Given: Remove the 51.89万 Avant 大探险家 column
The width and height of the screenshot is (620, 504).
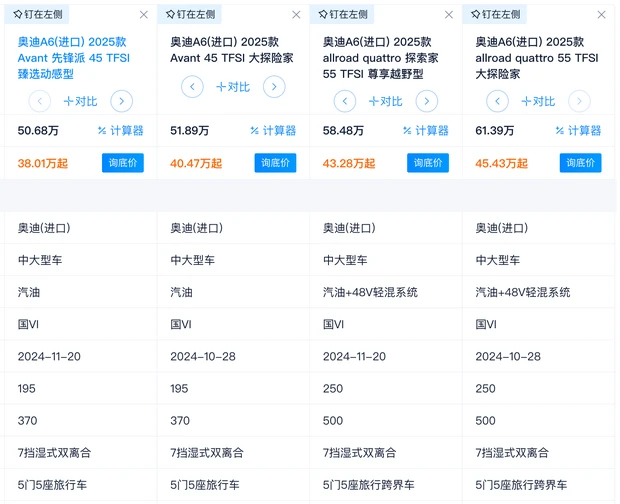Looking at the screenshot, I should point(297,15).
